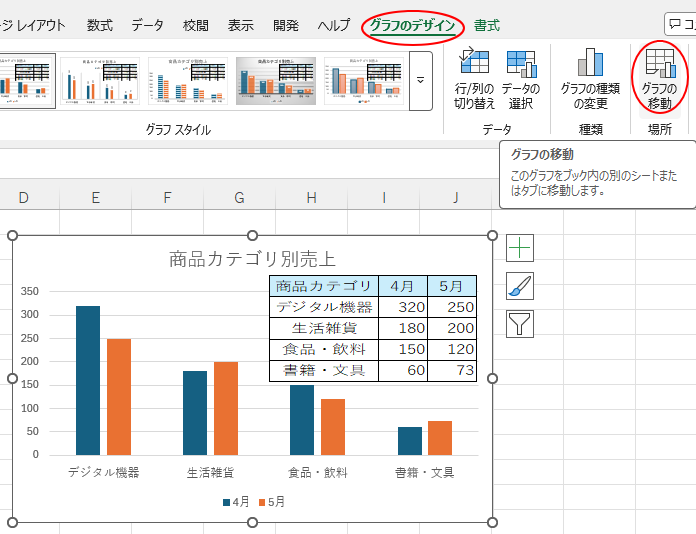Select column I header
The image size is (696, 534).
(384, 198)
